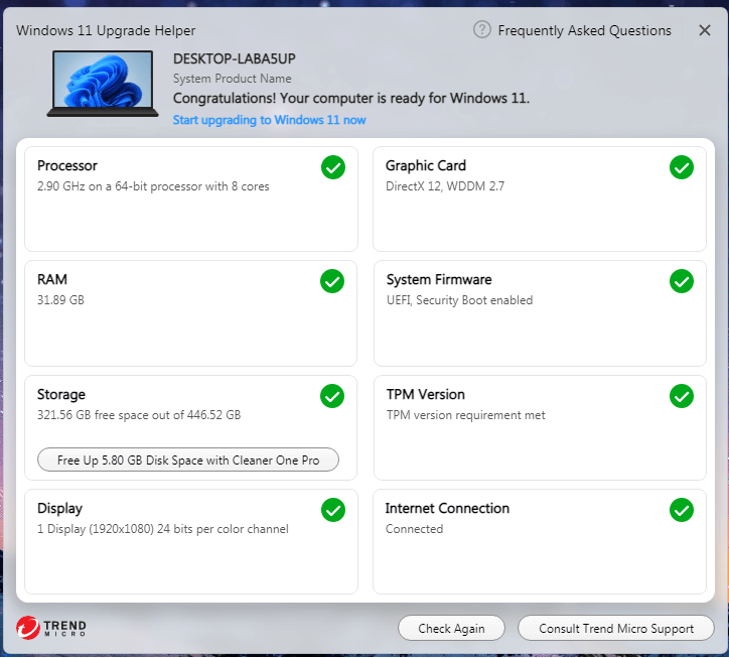This screenshot has width=729, height=658.
Task: Click the System Firmware green checkmark
Action: [x=681, y=282]
